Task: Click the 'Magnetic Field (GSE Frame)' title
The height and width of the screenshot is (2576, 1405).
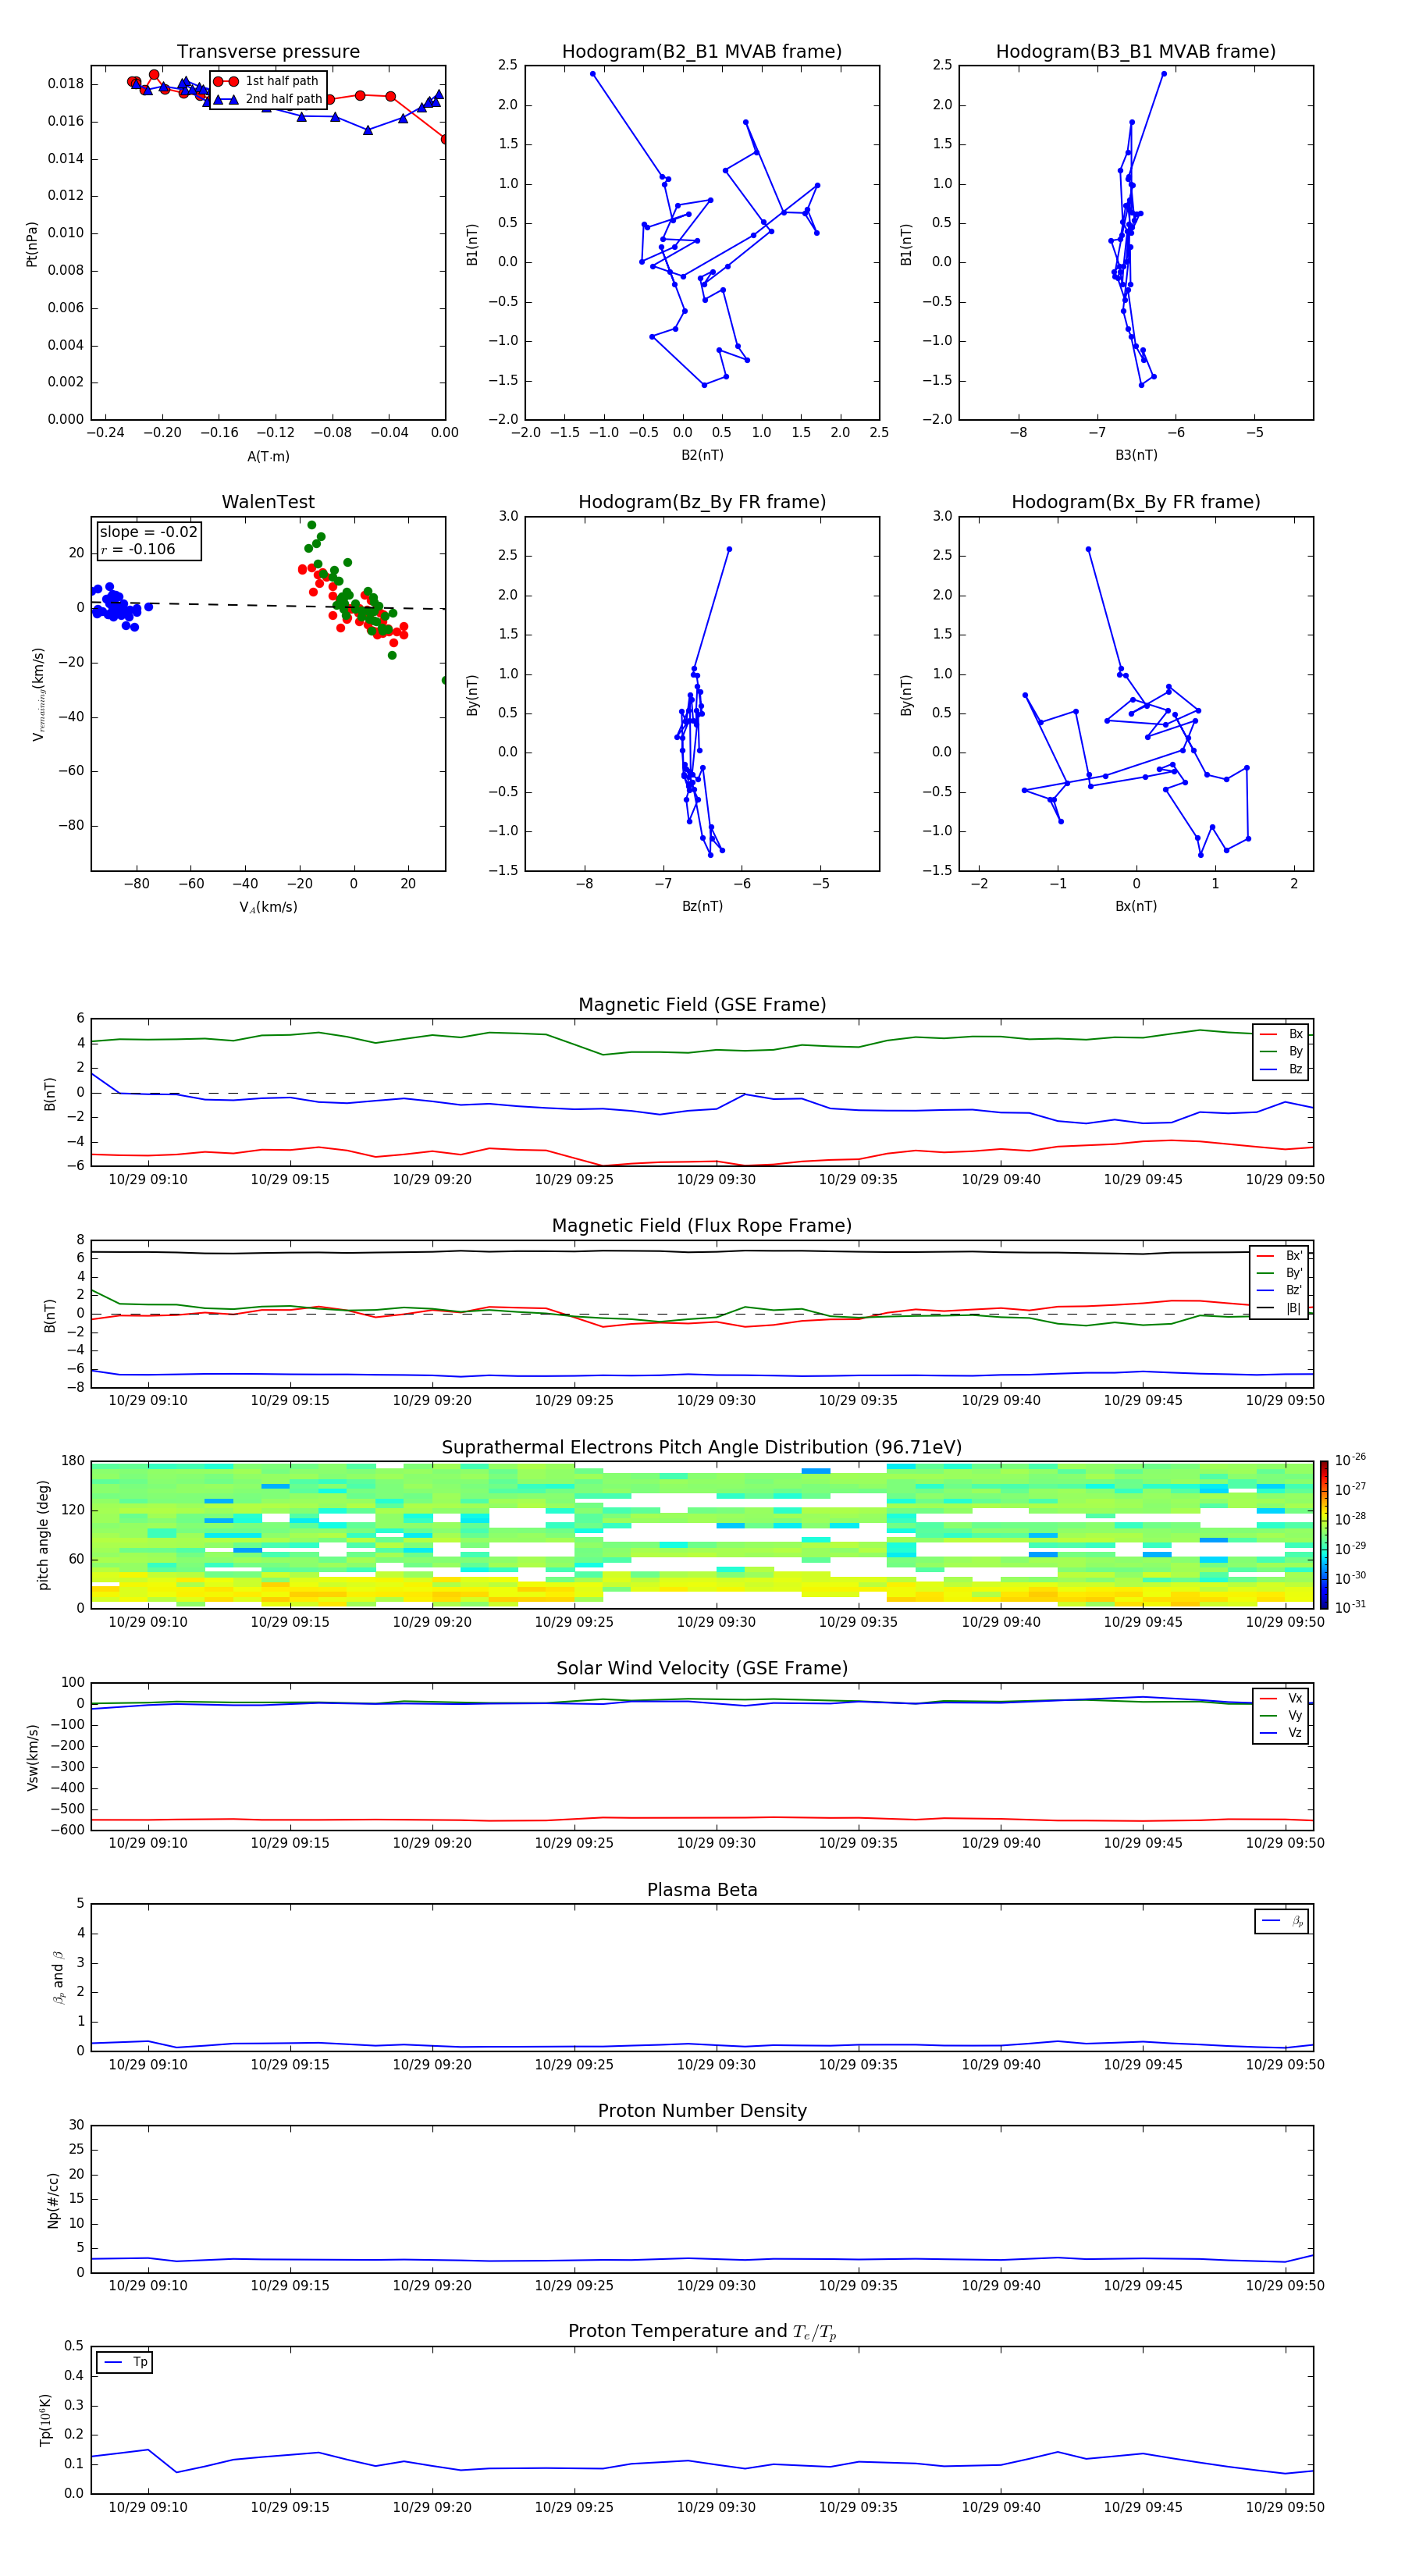Action: [x=702, y=1005]
